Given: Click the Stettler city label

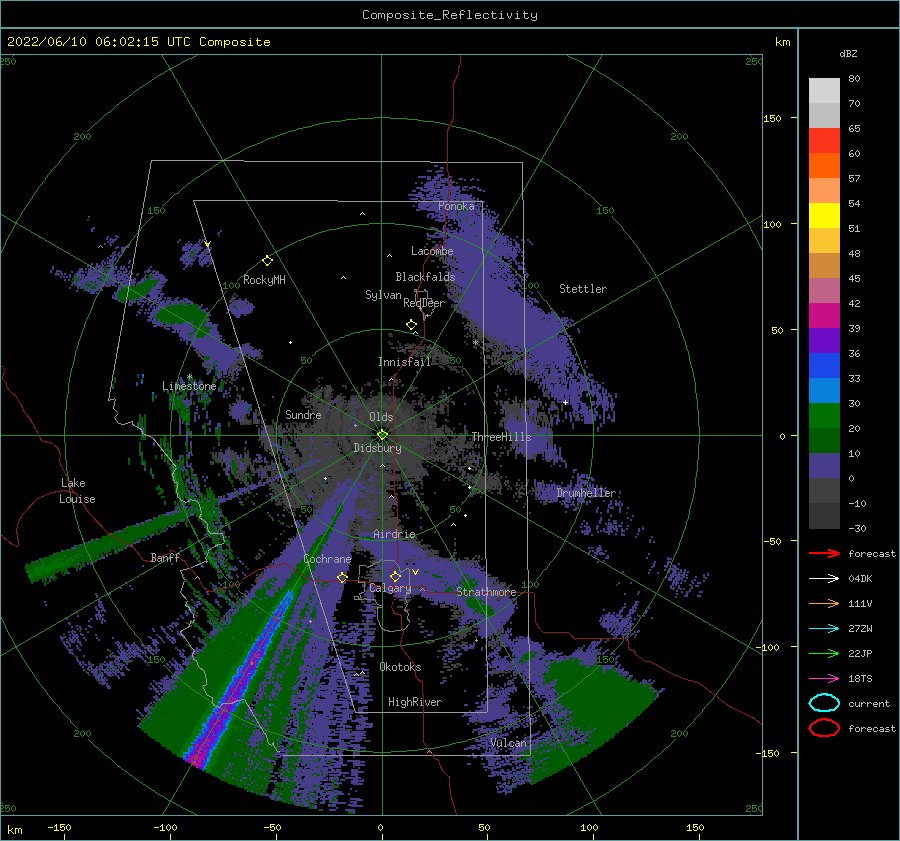Looking at the screenshot, I should pyautogui.click(x=583, y=289).
